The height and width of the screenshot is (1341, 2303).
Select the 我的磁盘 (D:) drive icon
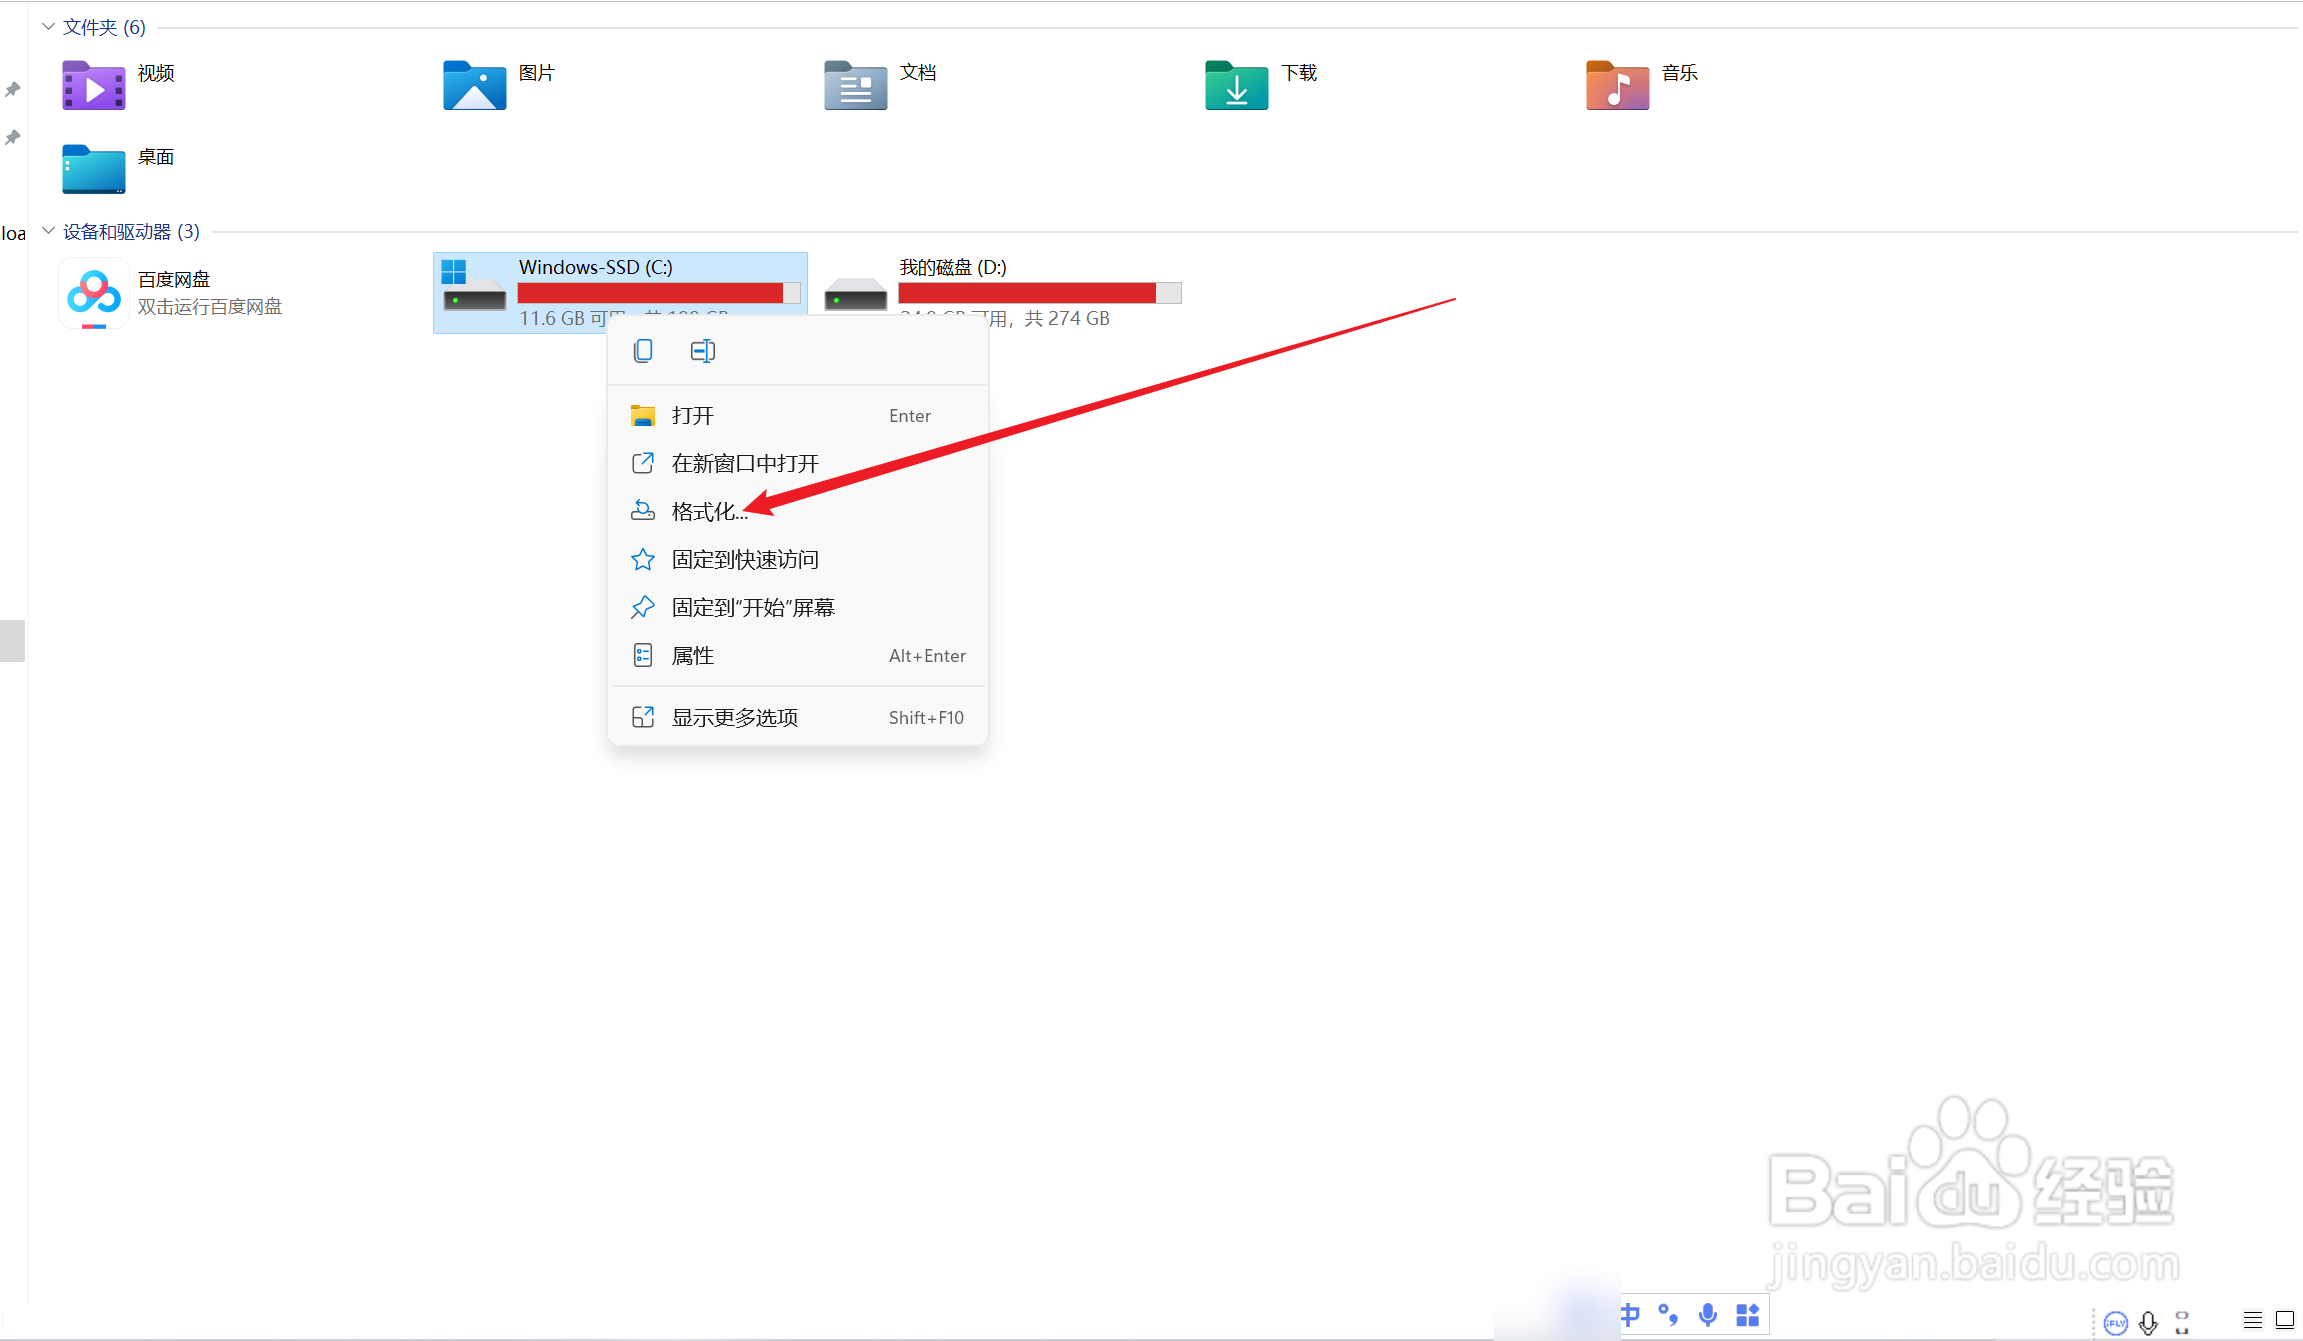click(x=855, y=295)
